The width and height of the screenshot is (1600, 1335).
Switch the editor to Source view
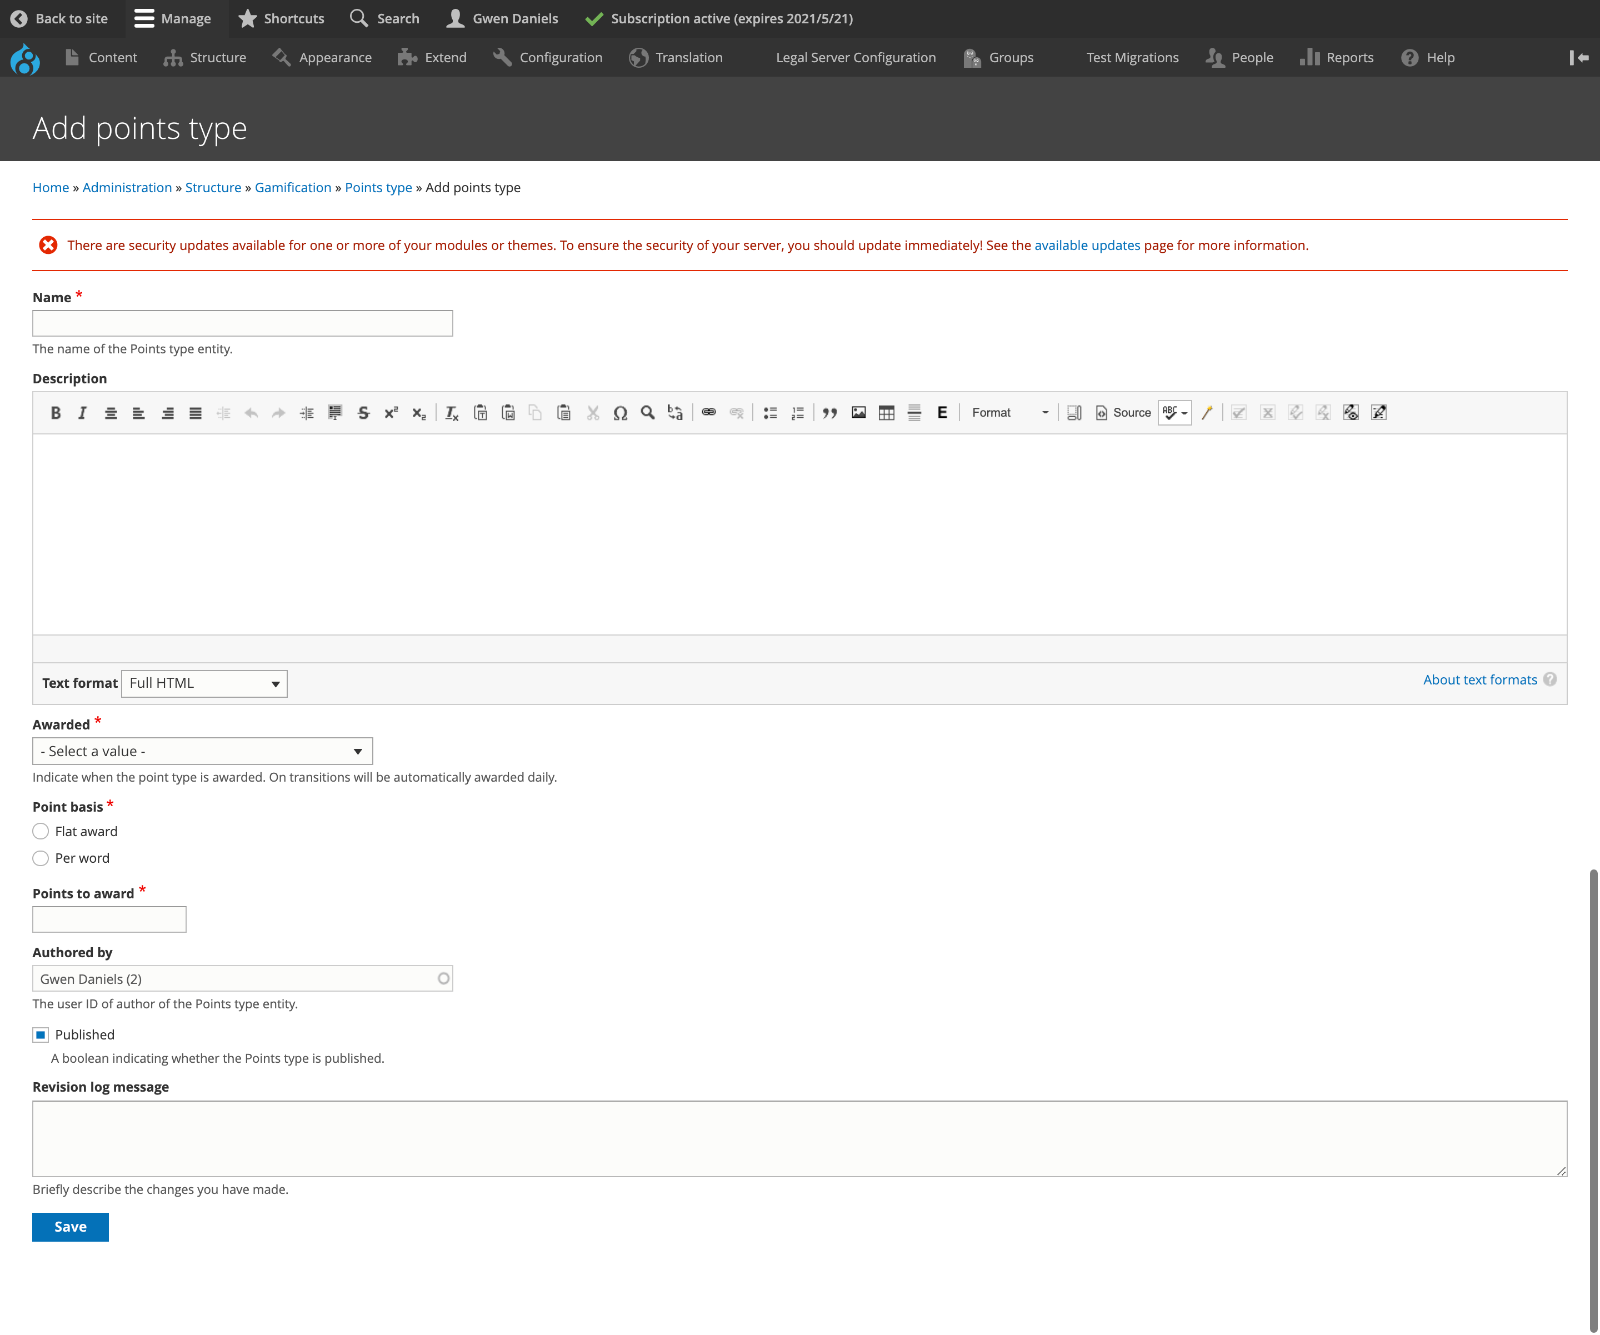(x=1123, y=413)
